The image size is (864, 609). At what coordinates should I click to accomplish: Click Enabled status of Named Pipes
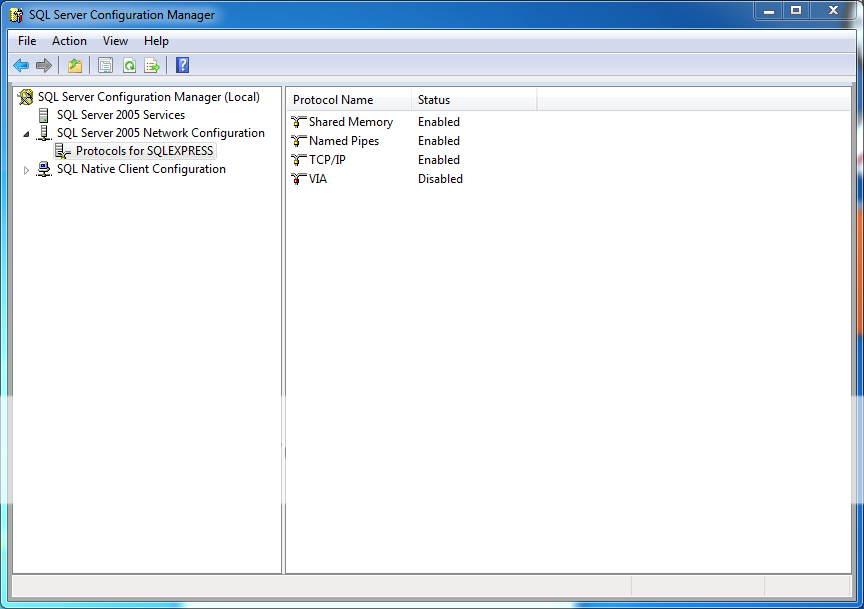click(439, 141)
